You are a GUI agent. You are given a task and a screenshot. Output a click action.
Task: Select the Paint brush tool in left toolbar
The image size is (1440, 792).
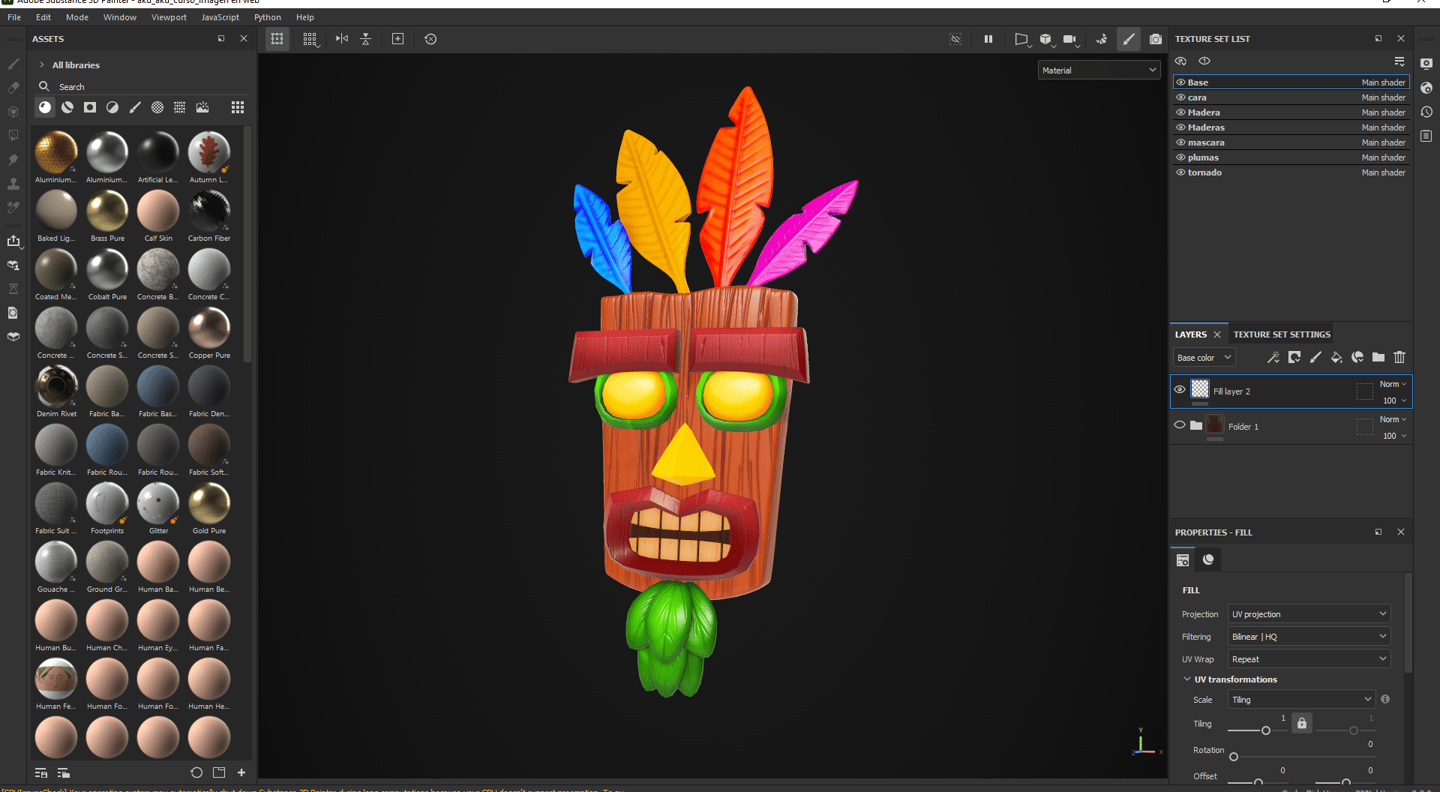tap(13, 64)
